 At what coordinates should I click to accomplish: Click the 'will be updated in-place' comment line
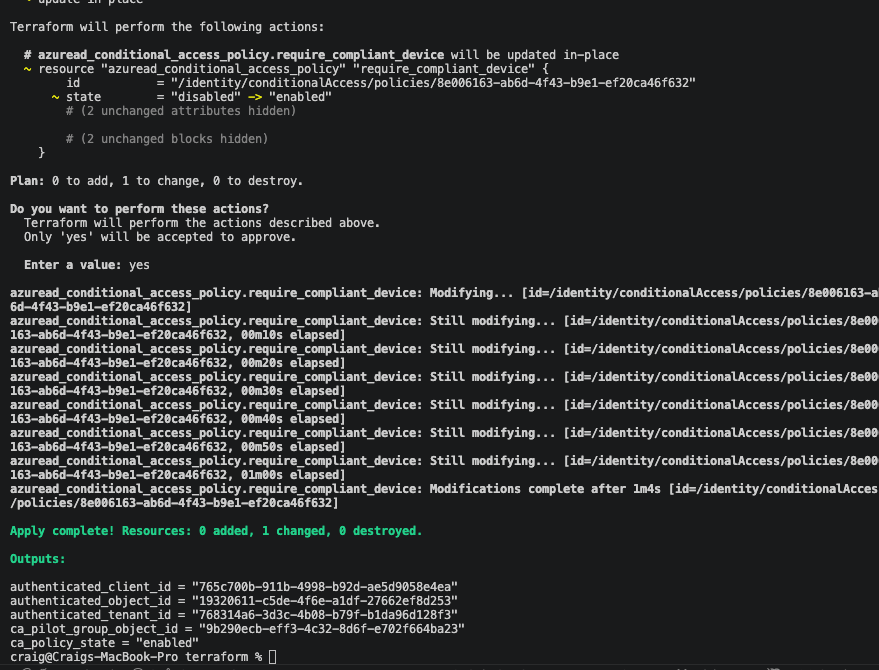pyautogui.click(x=321, y=55)
